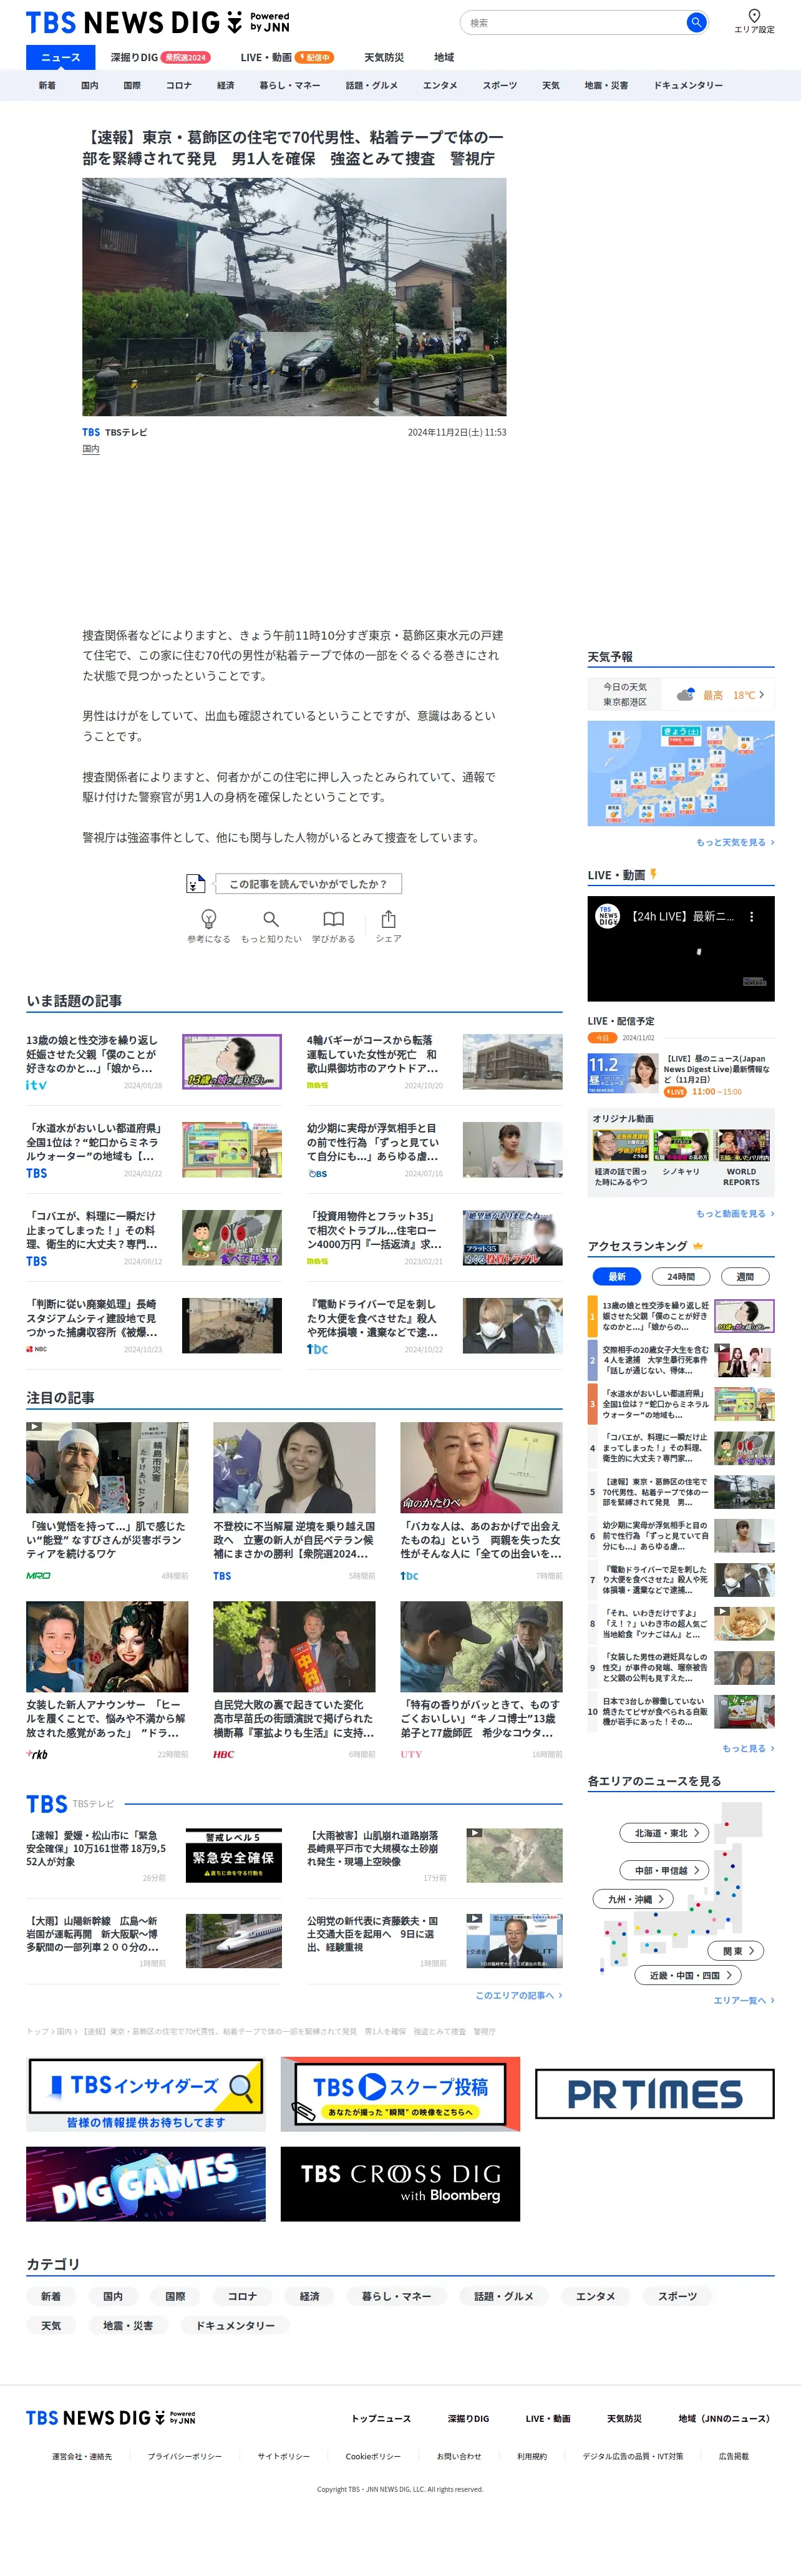Open the Japan weather forecast map
The image size is (801, 2576).
pyautogui.click(x=681, y=774)
